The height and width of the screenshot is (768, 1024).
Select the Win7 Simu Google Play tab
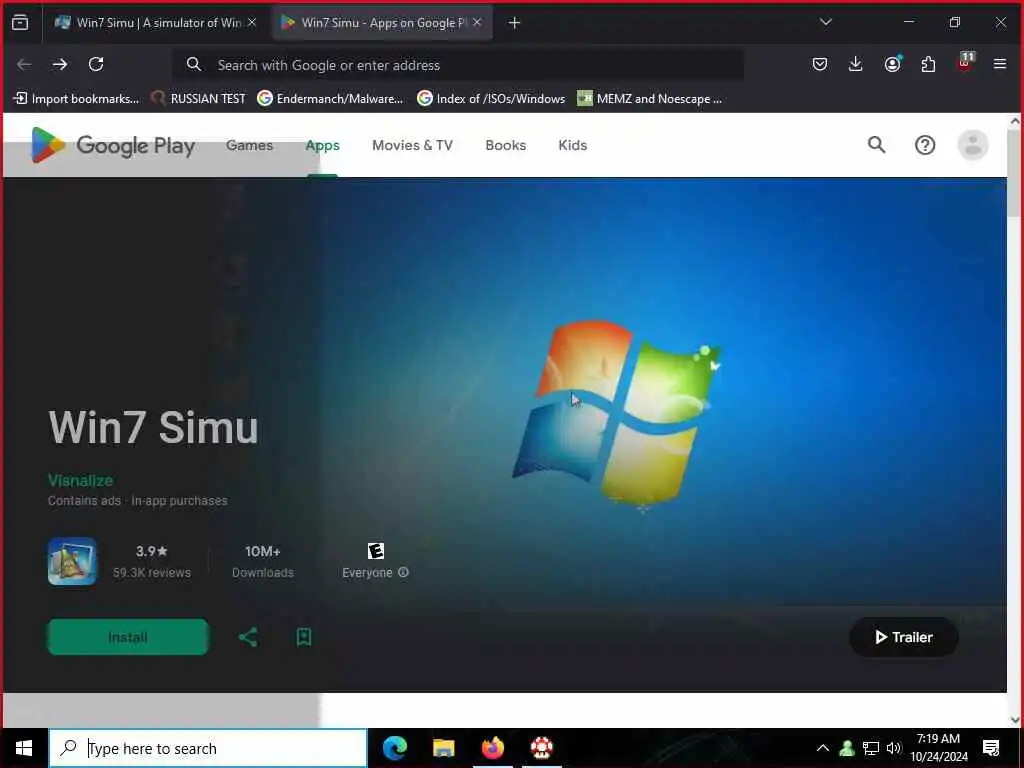(382, 22)
